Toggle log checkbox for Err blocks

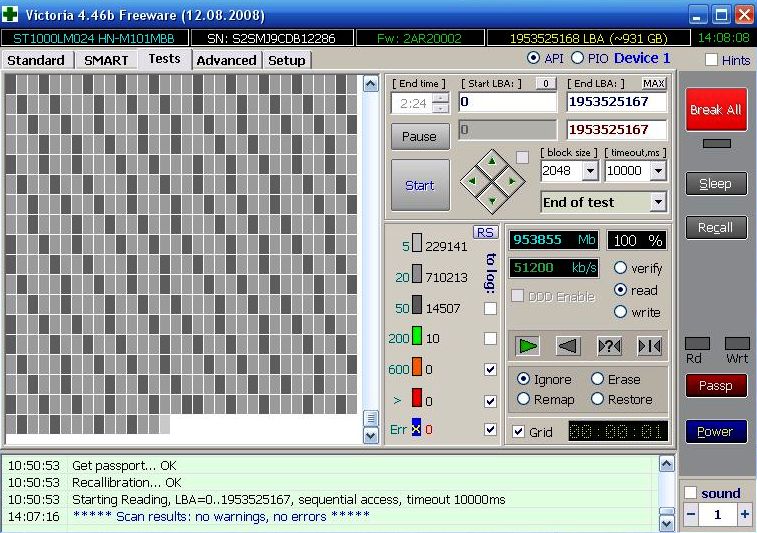coord(490,429)
